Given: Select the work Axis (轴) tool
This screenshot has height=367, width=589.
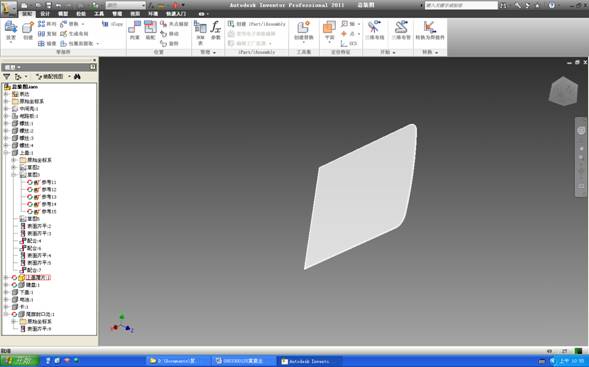Looking at the screenshot, I should coord(348,24).
